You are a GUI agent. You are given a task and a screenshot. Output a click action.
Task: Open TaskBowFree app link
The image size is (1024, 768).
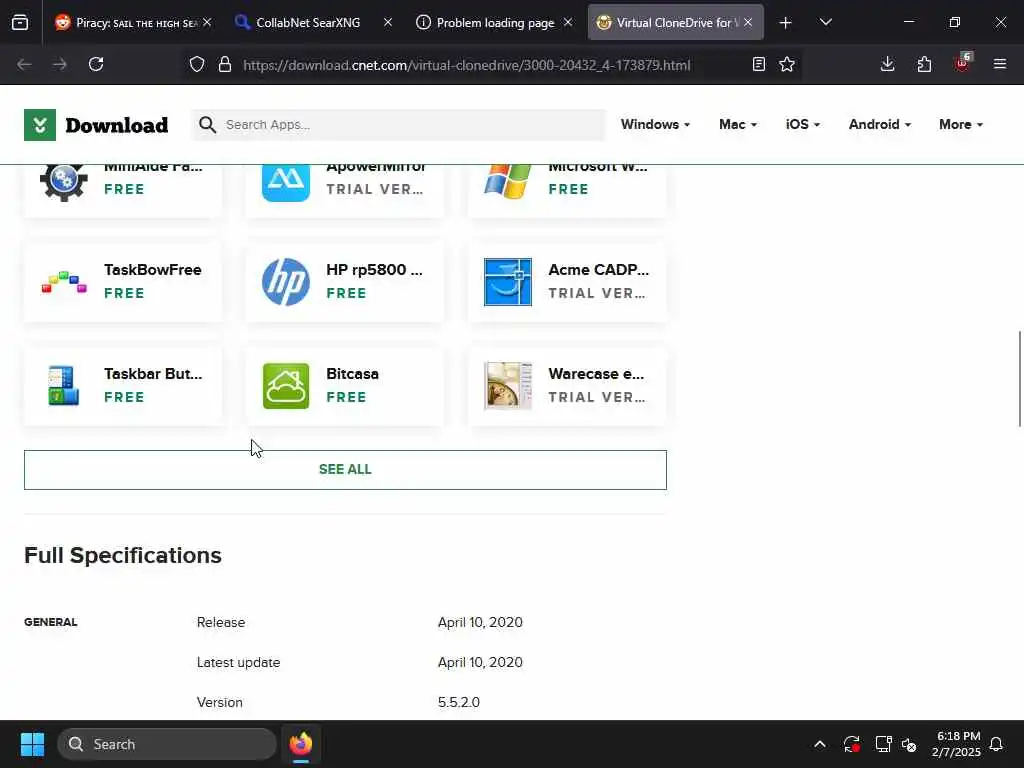click(x=152, y=270)
